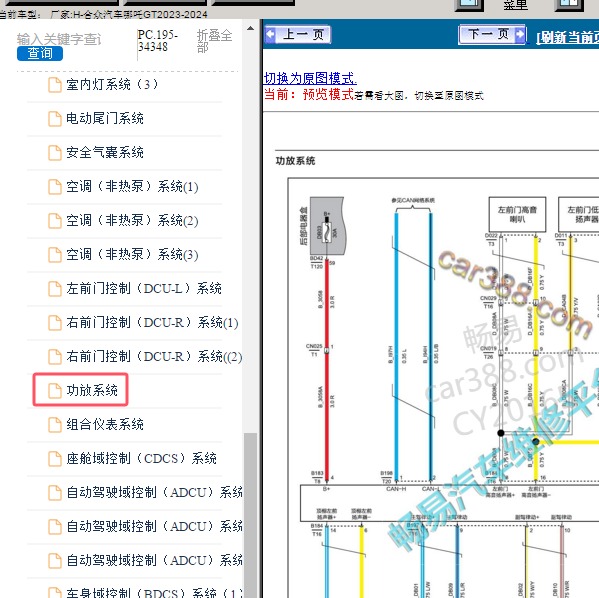The image size is (599, 598).
Task: Click document icon beside 电动尾门系统
Action: [x=55, y=119]
